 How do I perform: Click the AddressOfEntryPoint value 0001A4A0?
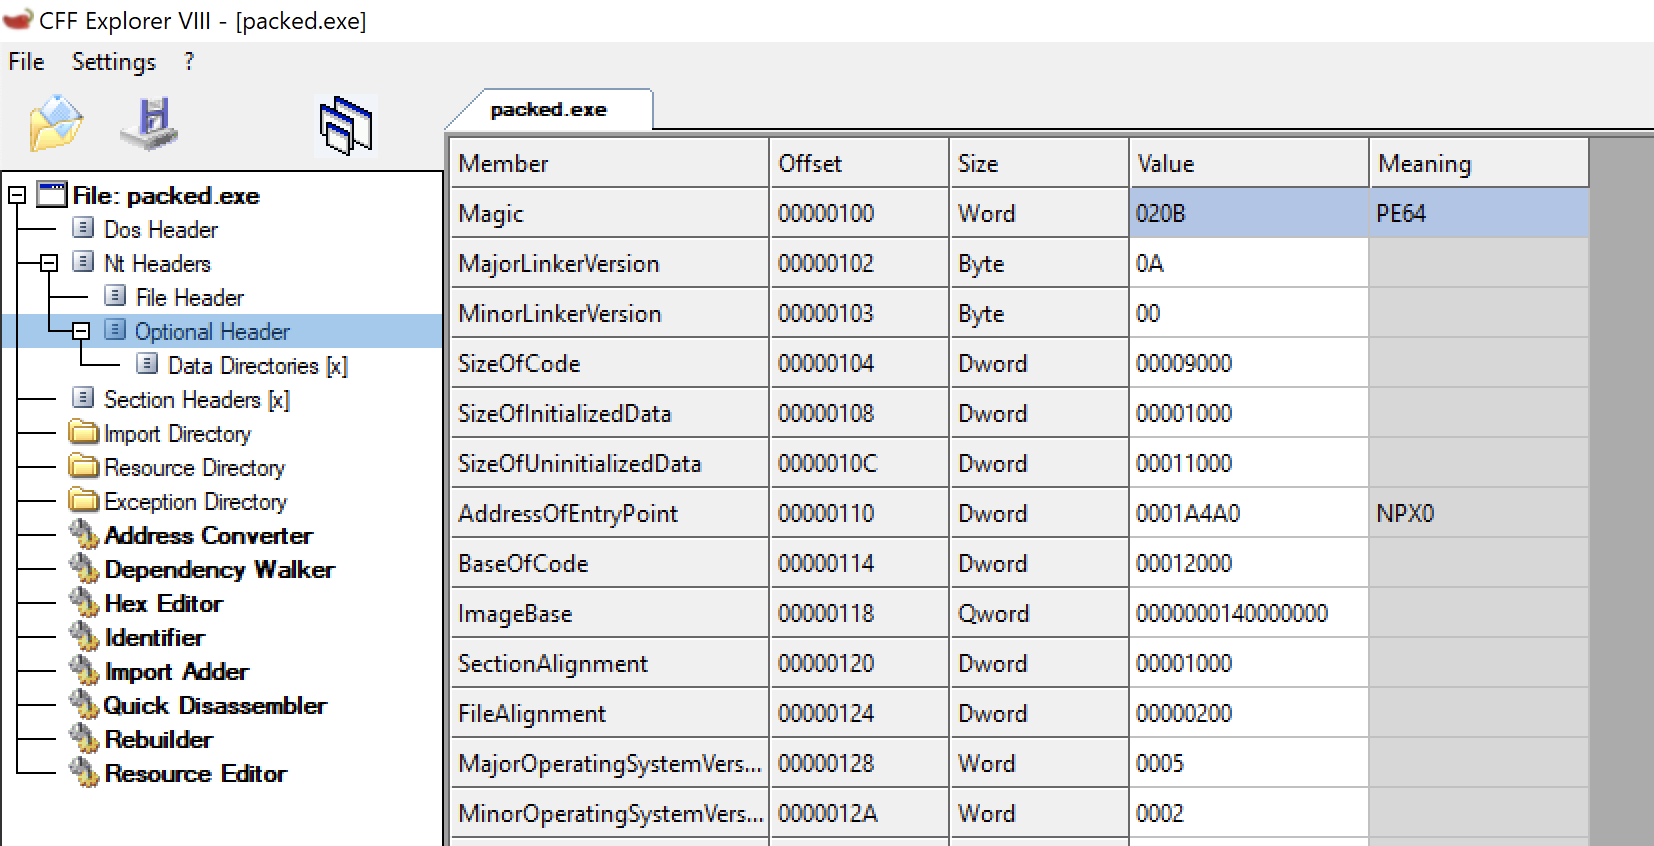click(1248, 513)
